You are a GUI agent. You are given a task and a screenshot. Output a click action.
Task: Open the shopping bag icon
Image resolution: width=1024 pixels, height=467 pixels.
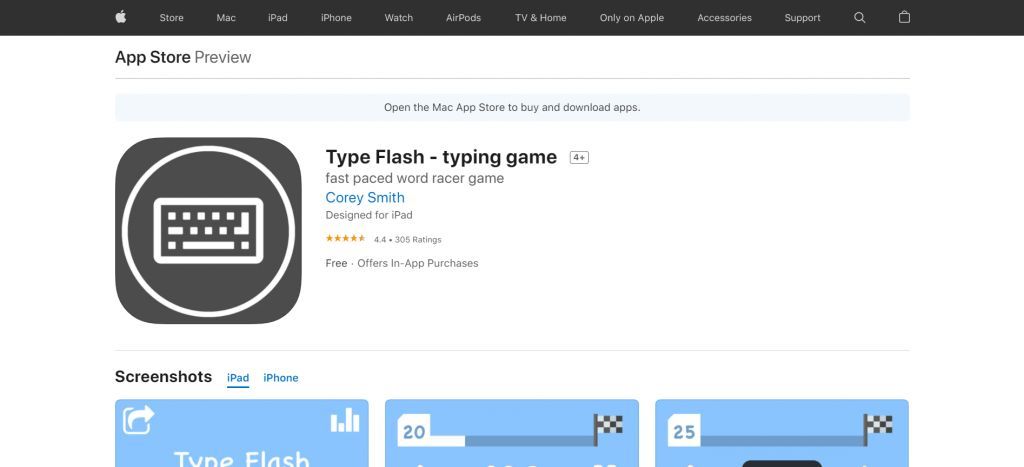904,18
